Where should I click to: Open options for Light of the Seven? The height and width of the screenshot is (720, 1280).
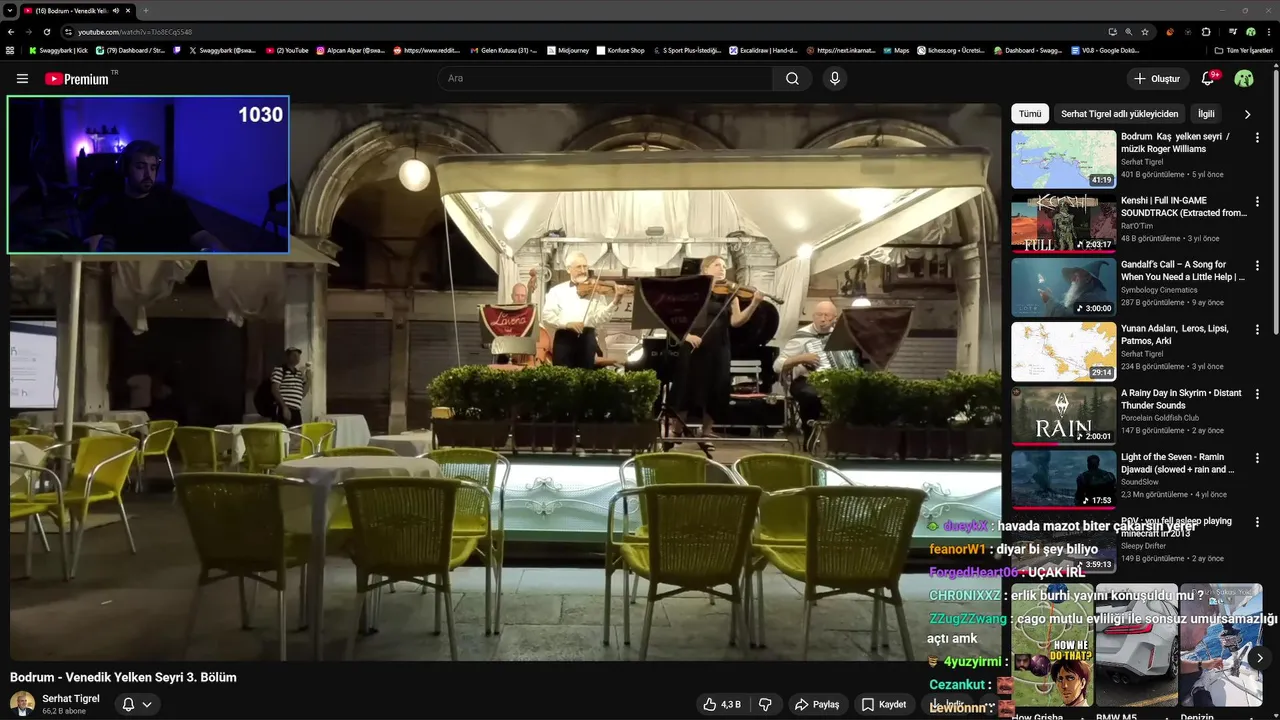tap(1258, 458)
